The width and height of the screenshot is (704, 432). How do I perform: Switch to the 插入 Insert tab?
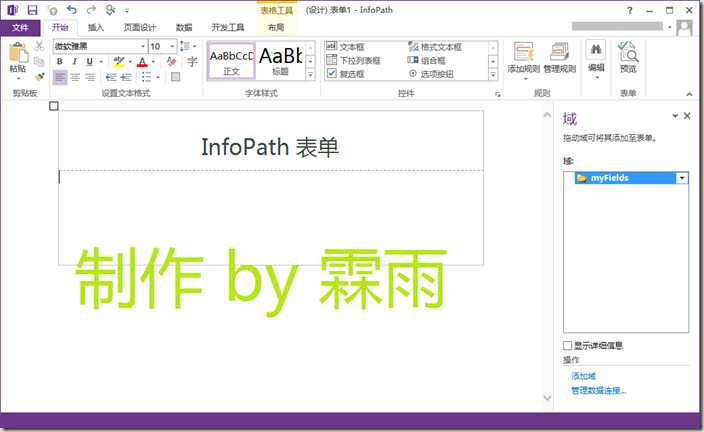96,27
